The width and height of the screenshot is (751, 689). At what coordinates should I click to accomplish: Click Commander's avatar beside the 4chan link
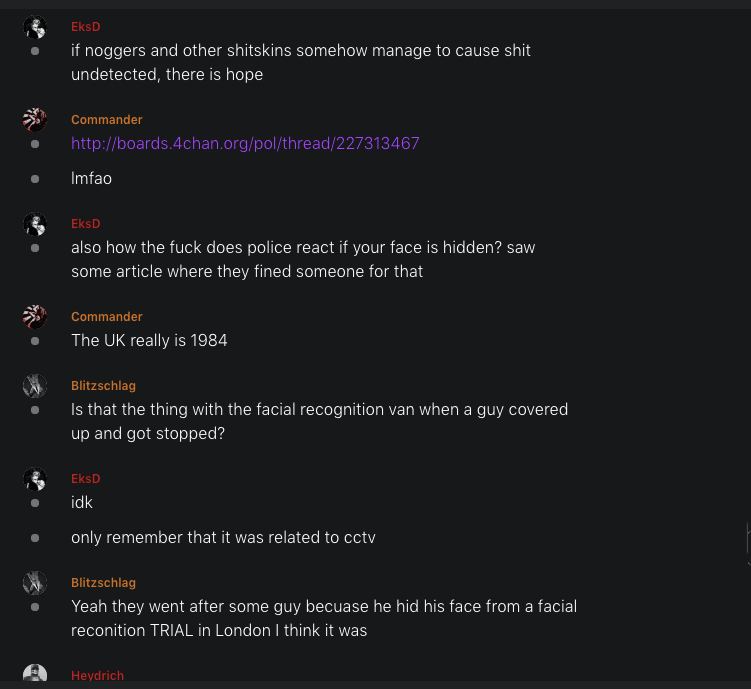35,121
